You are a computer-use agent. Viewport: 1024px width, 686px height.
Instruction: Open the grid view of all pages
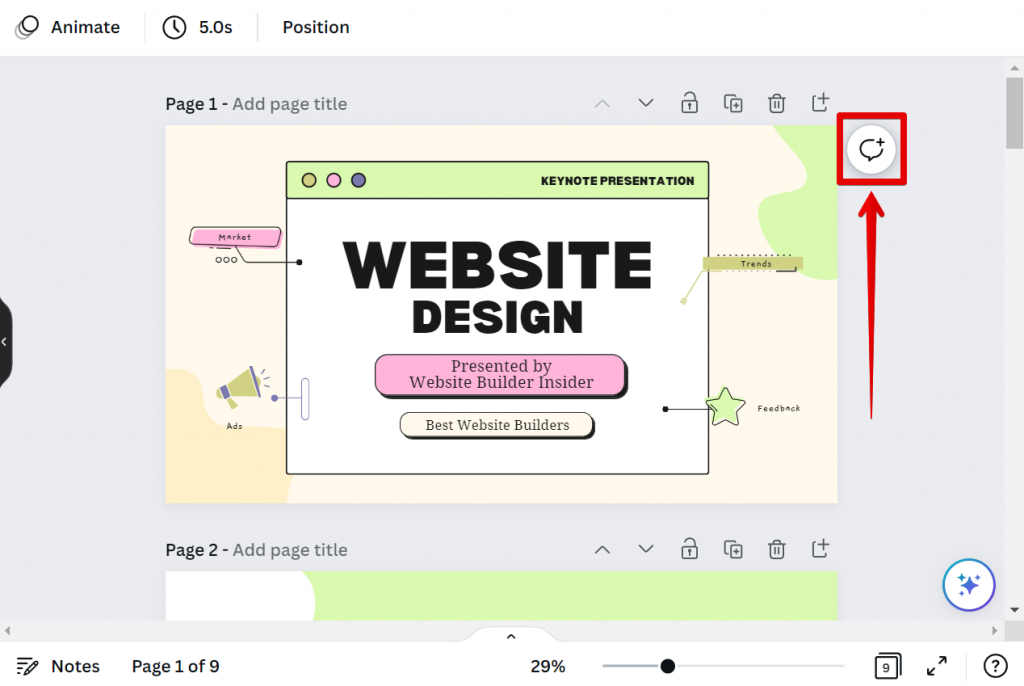886,666
